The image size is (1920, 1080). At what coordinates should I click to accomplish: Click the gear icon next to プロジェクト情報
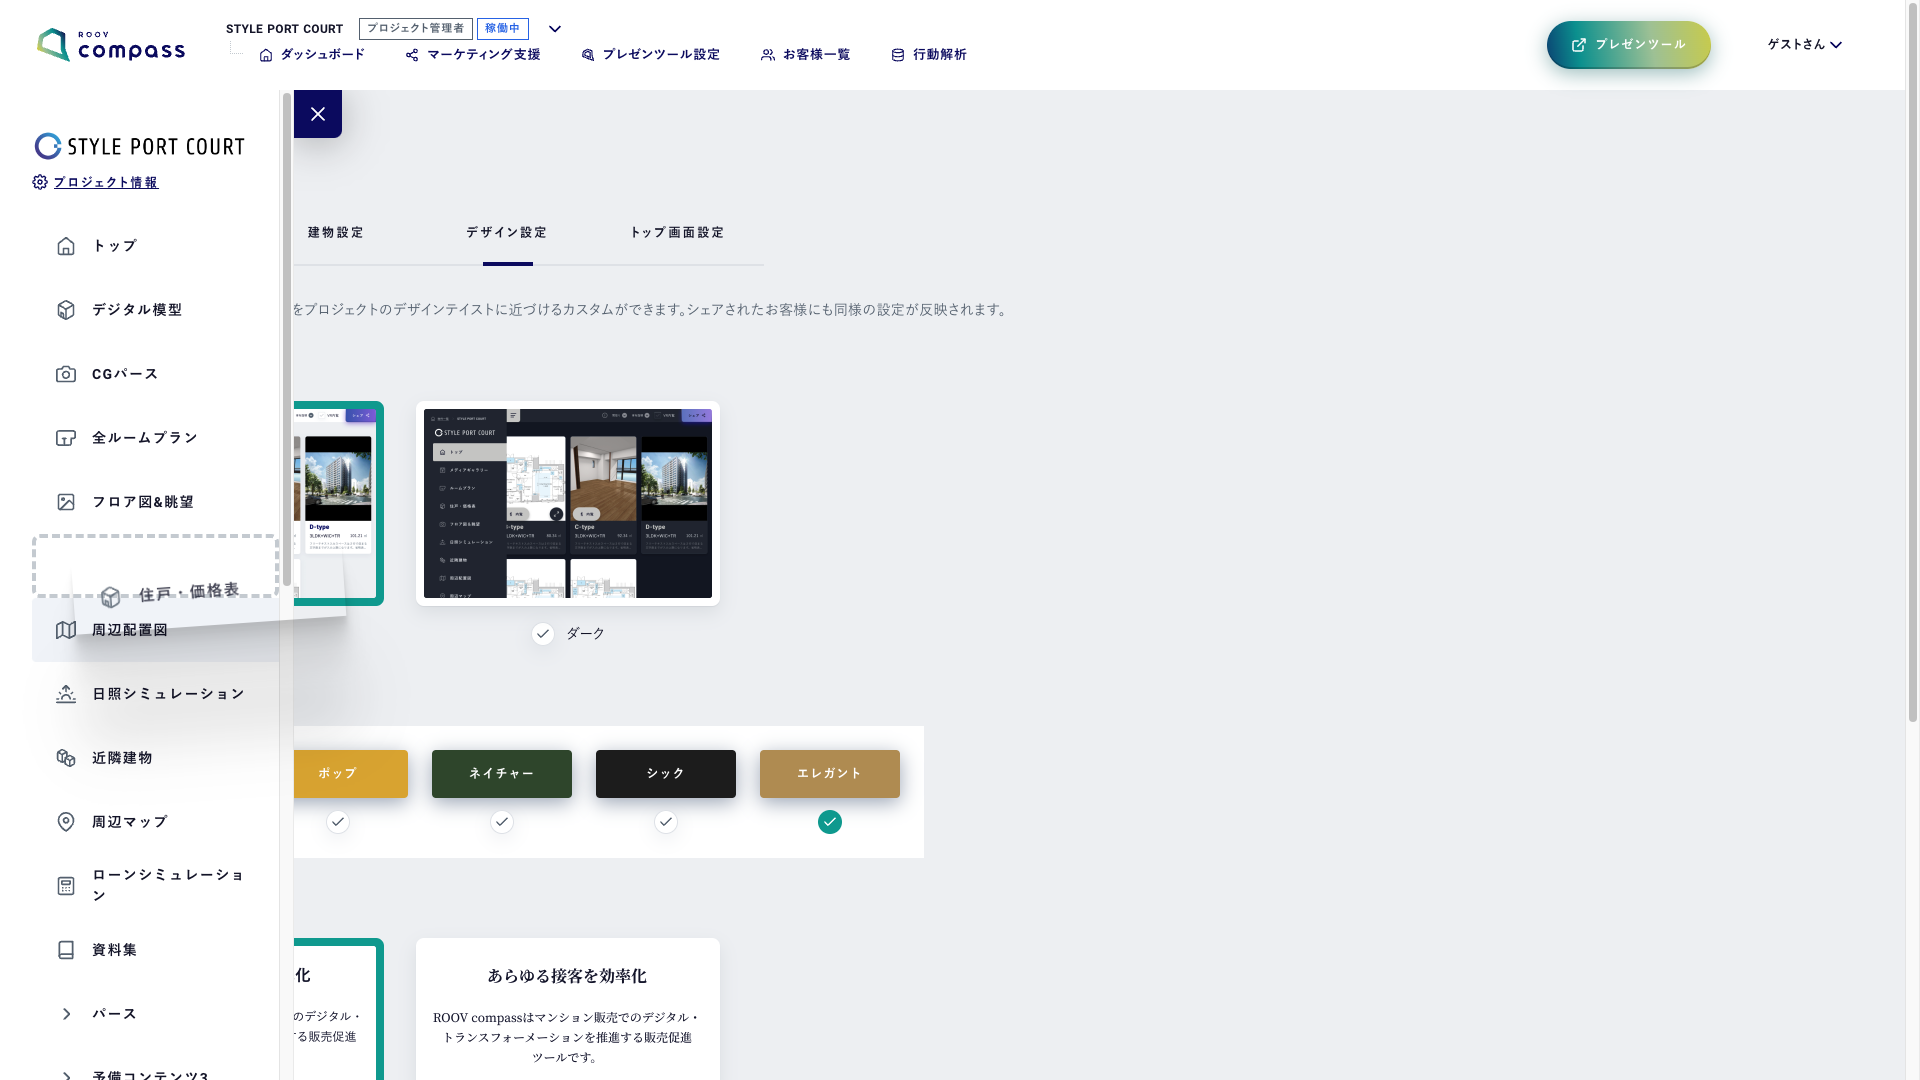pos(40,182)
